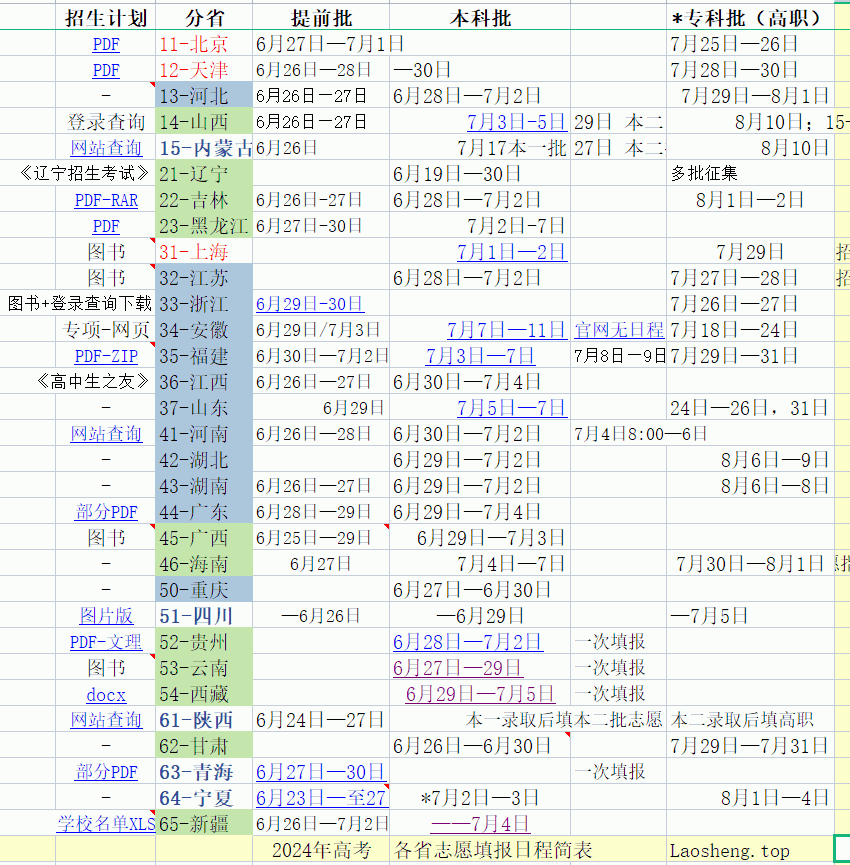Open the 官网无日程 link
Viewport: 850px width, 865px height.
coord(619,330)
